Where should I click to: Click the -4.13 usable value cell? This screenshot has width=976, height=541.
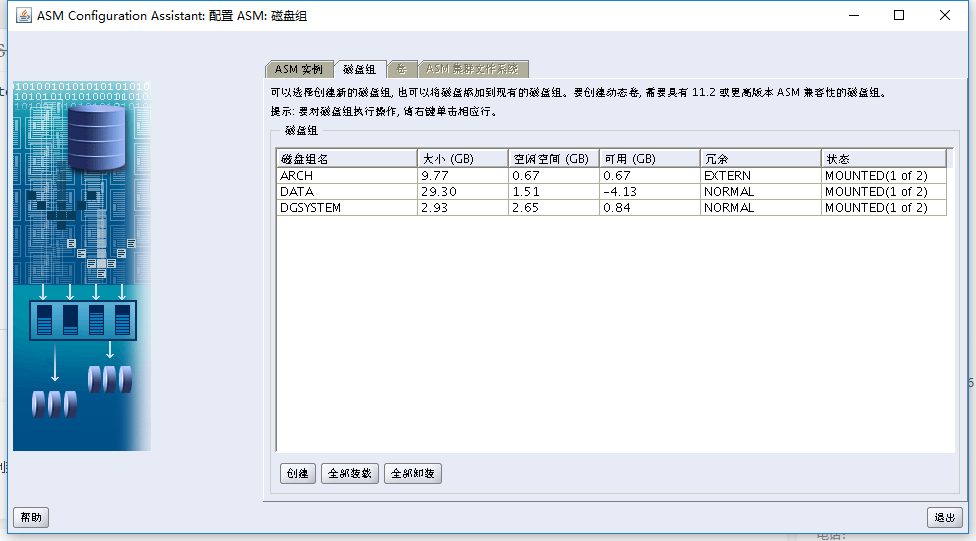click(x=649, y=192)
